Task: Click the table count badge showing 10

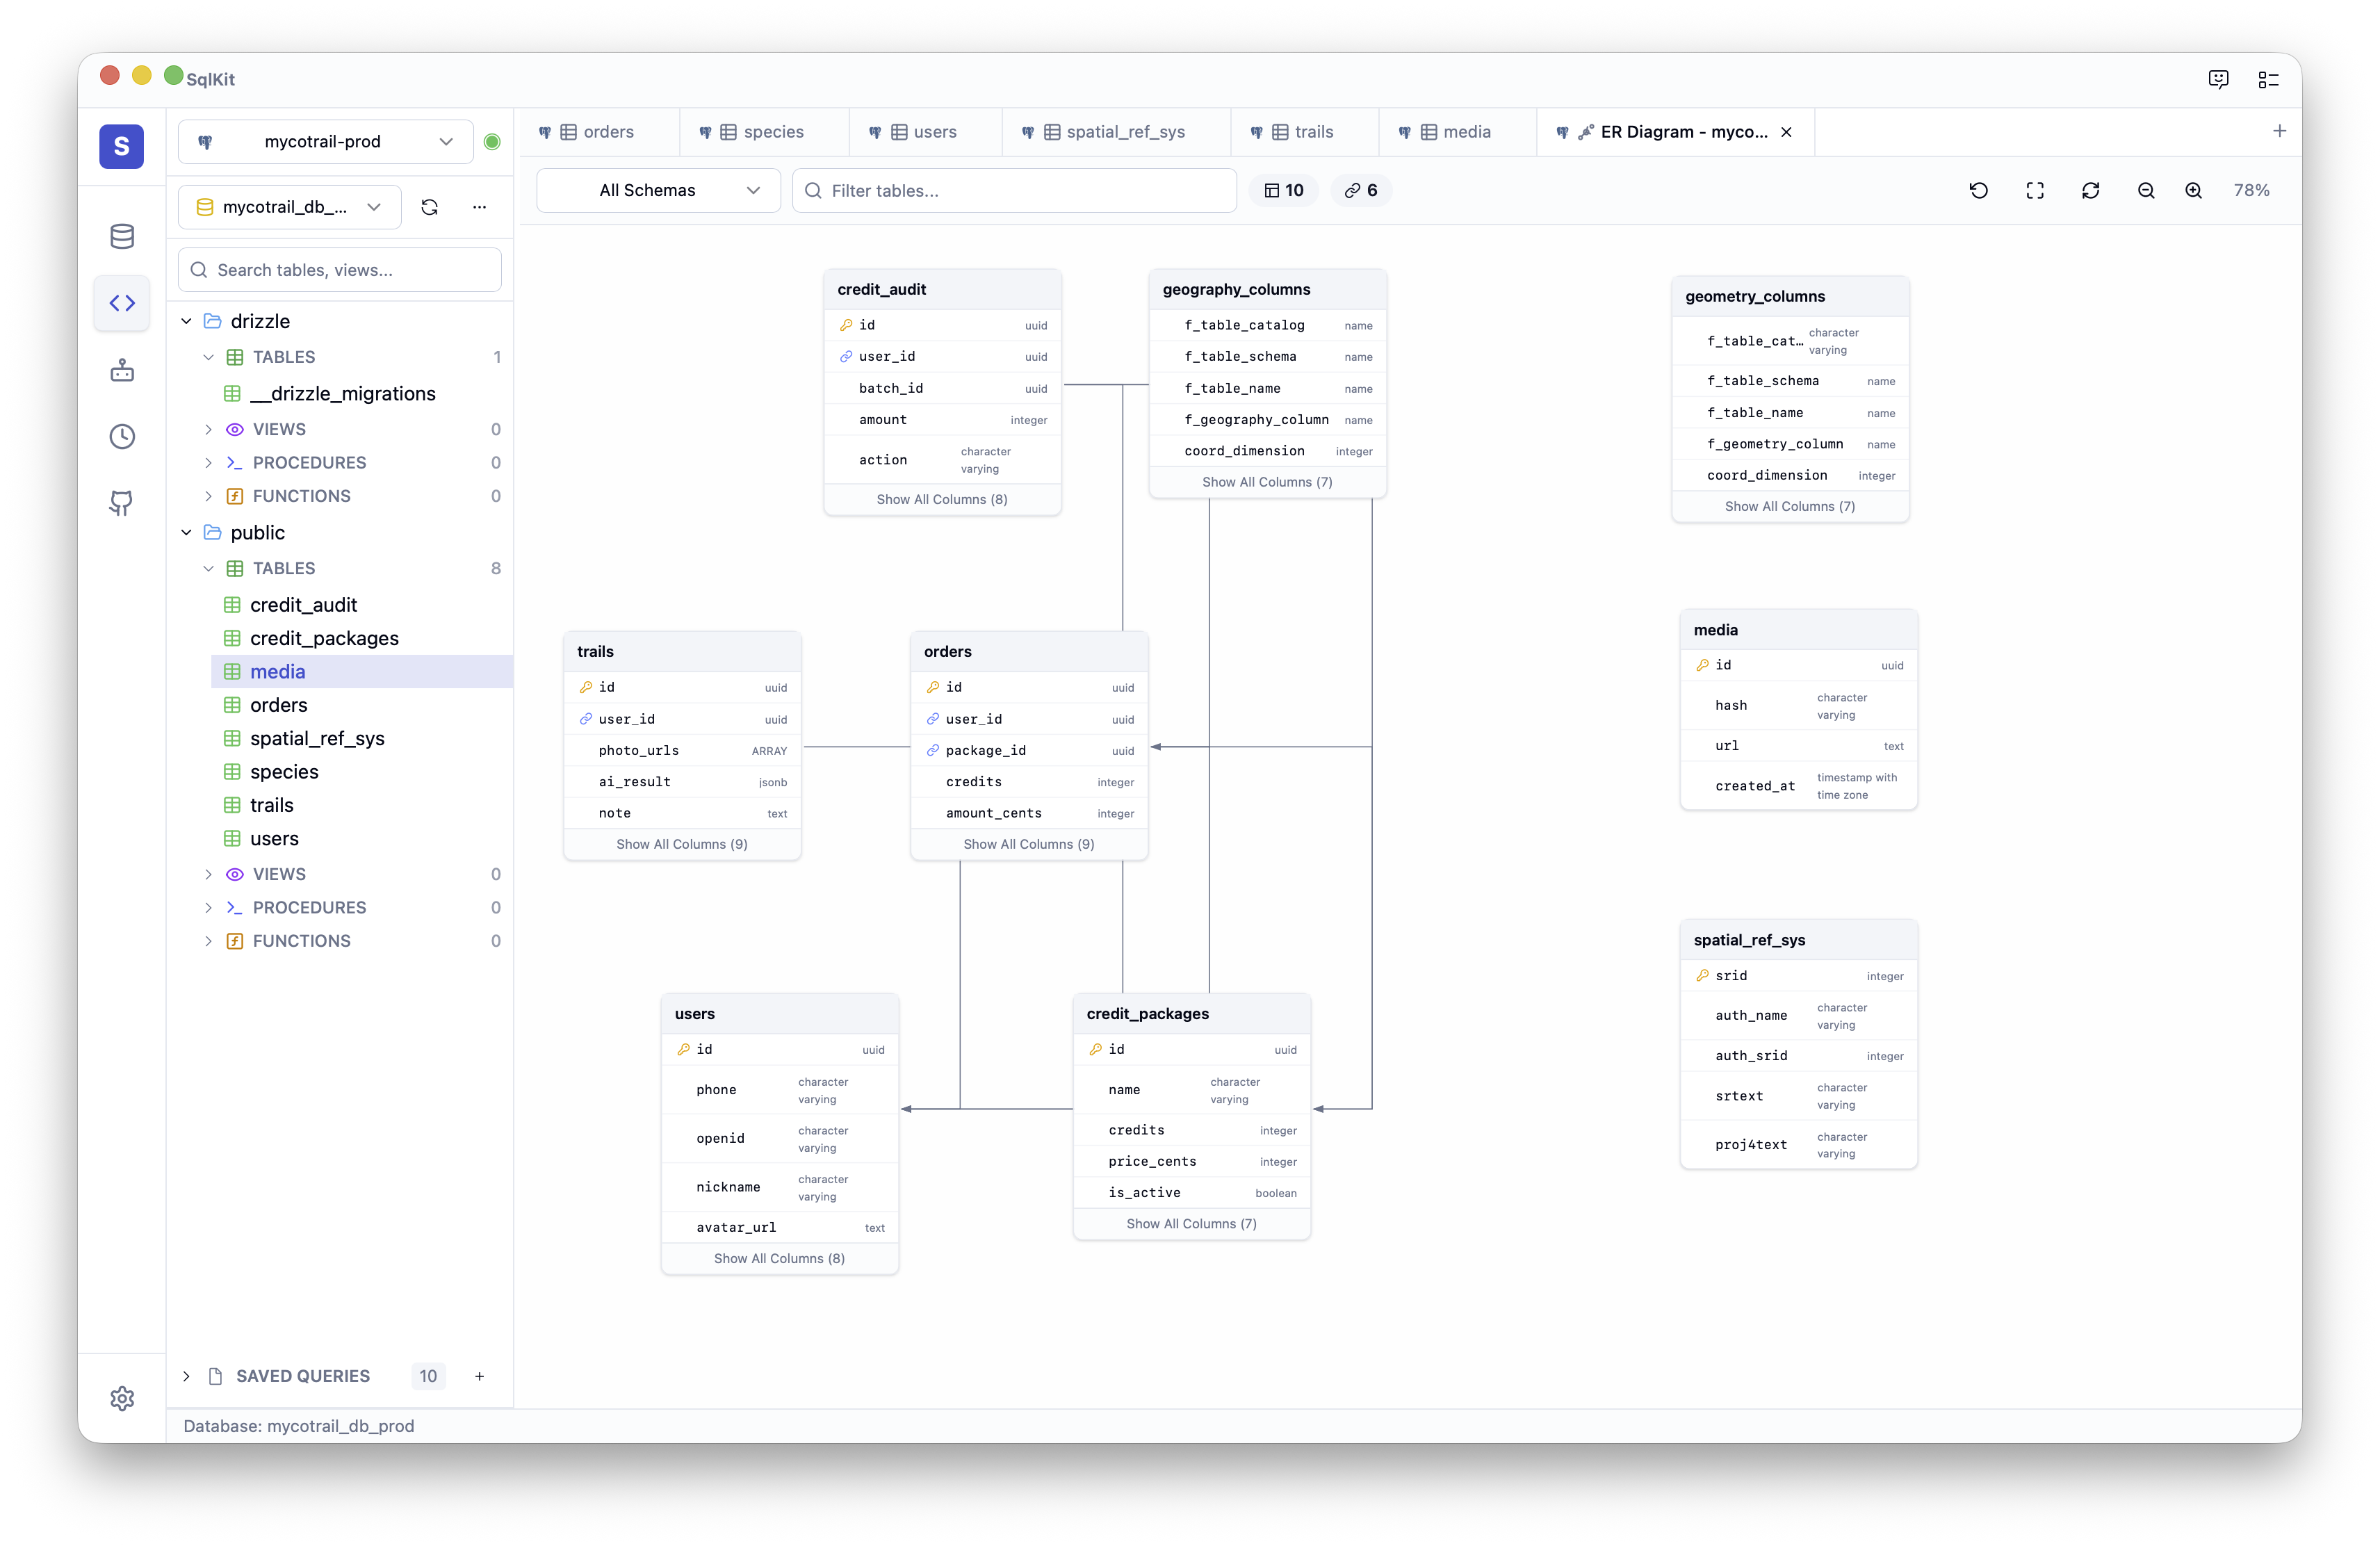Action: [x=1283, y=190]
